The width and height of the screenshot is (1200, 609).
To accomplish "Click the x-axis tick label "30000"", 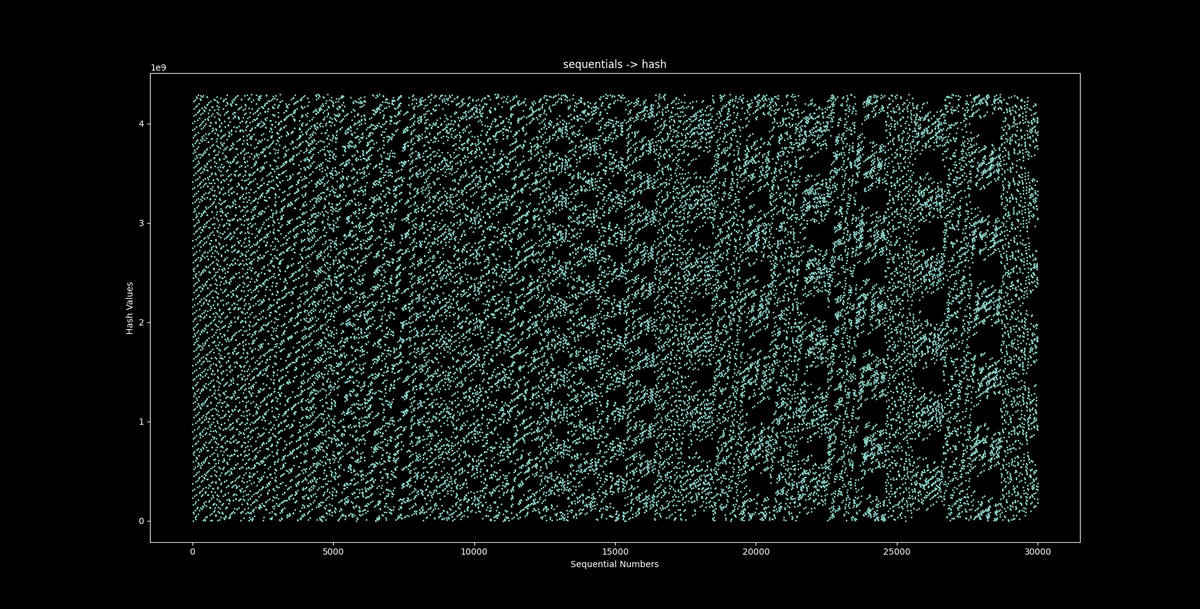I will point(1038,551).
